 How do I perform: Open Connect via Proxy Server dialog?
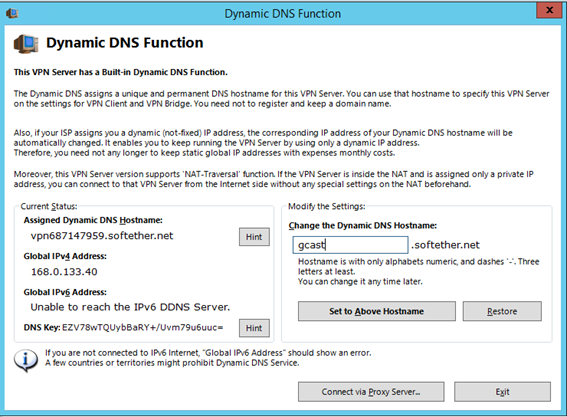(x=371, y=392)
